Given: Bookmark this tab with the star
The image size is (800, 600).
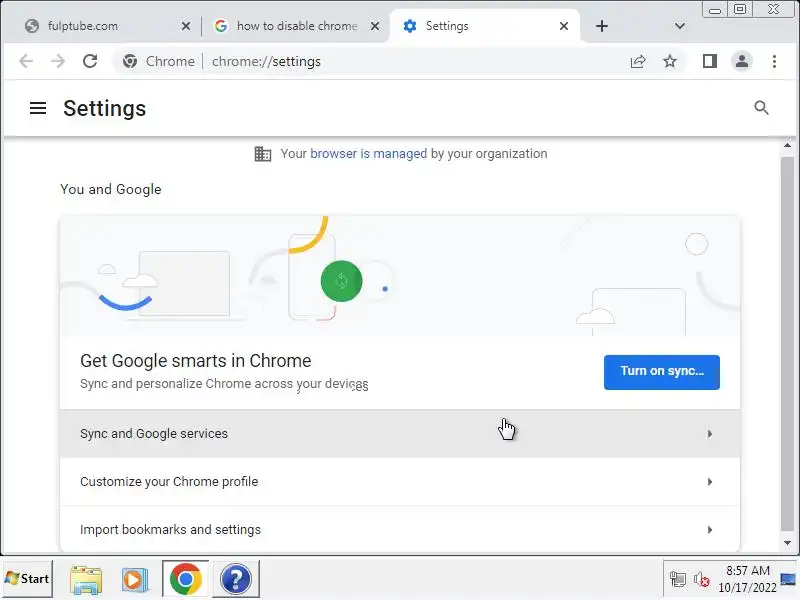Looking at the screenshot, I should click(670, 62).
